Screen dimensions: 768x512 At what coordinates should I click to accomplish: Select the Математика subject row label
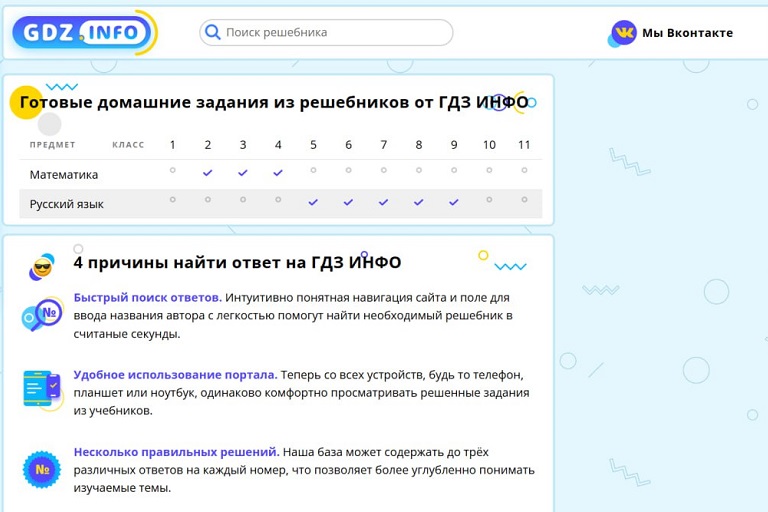64,174
